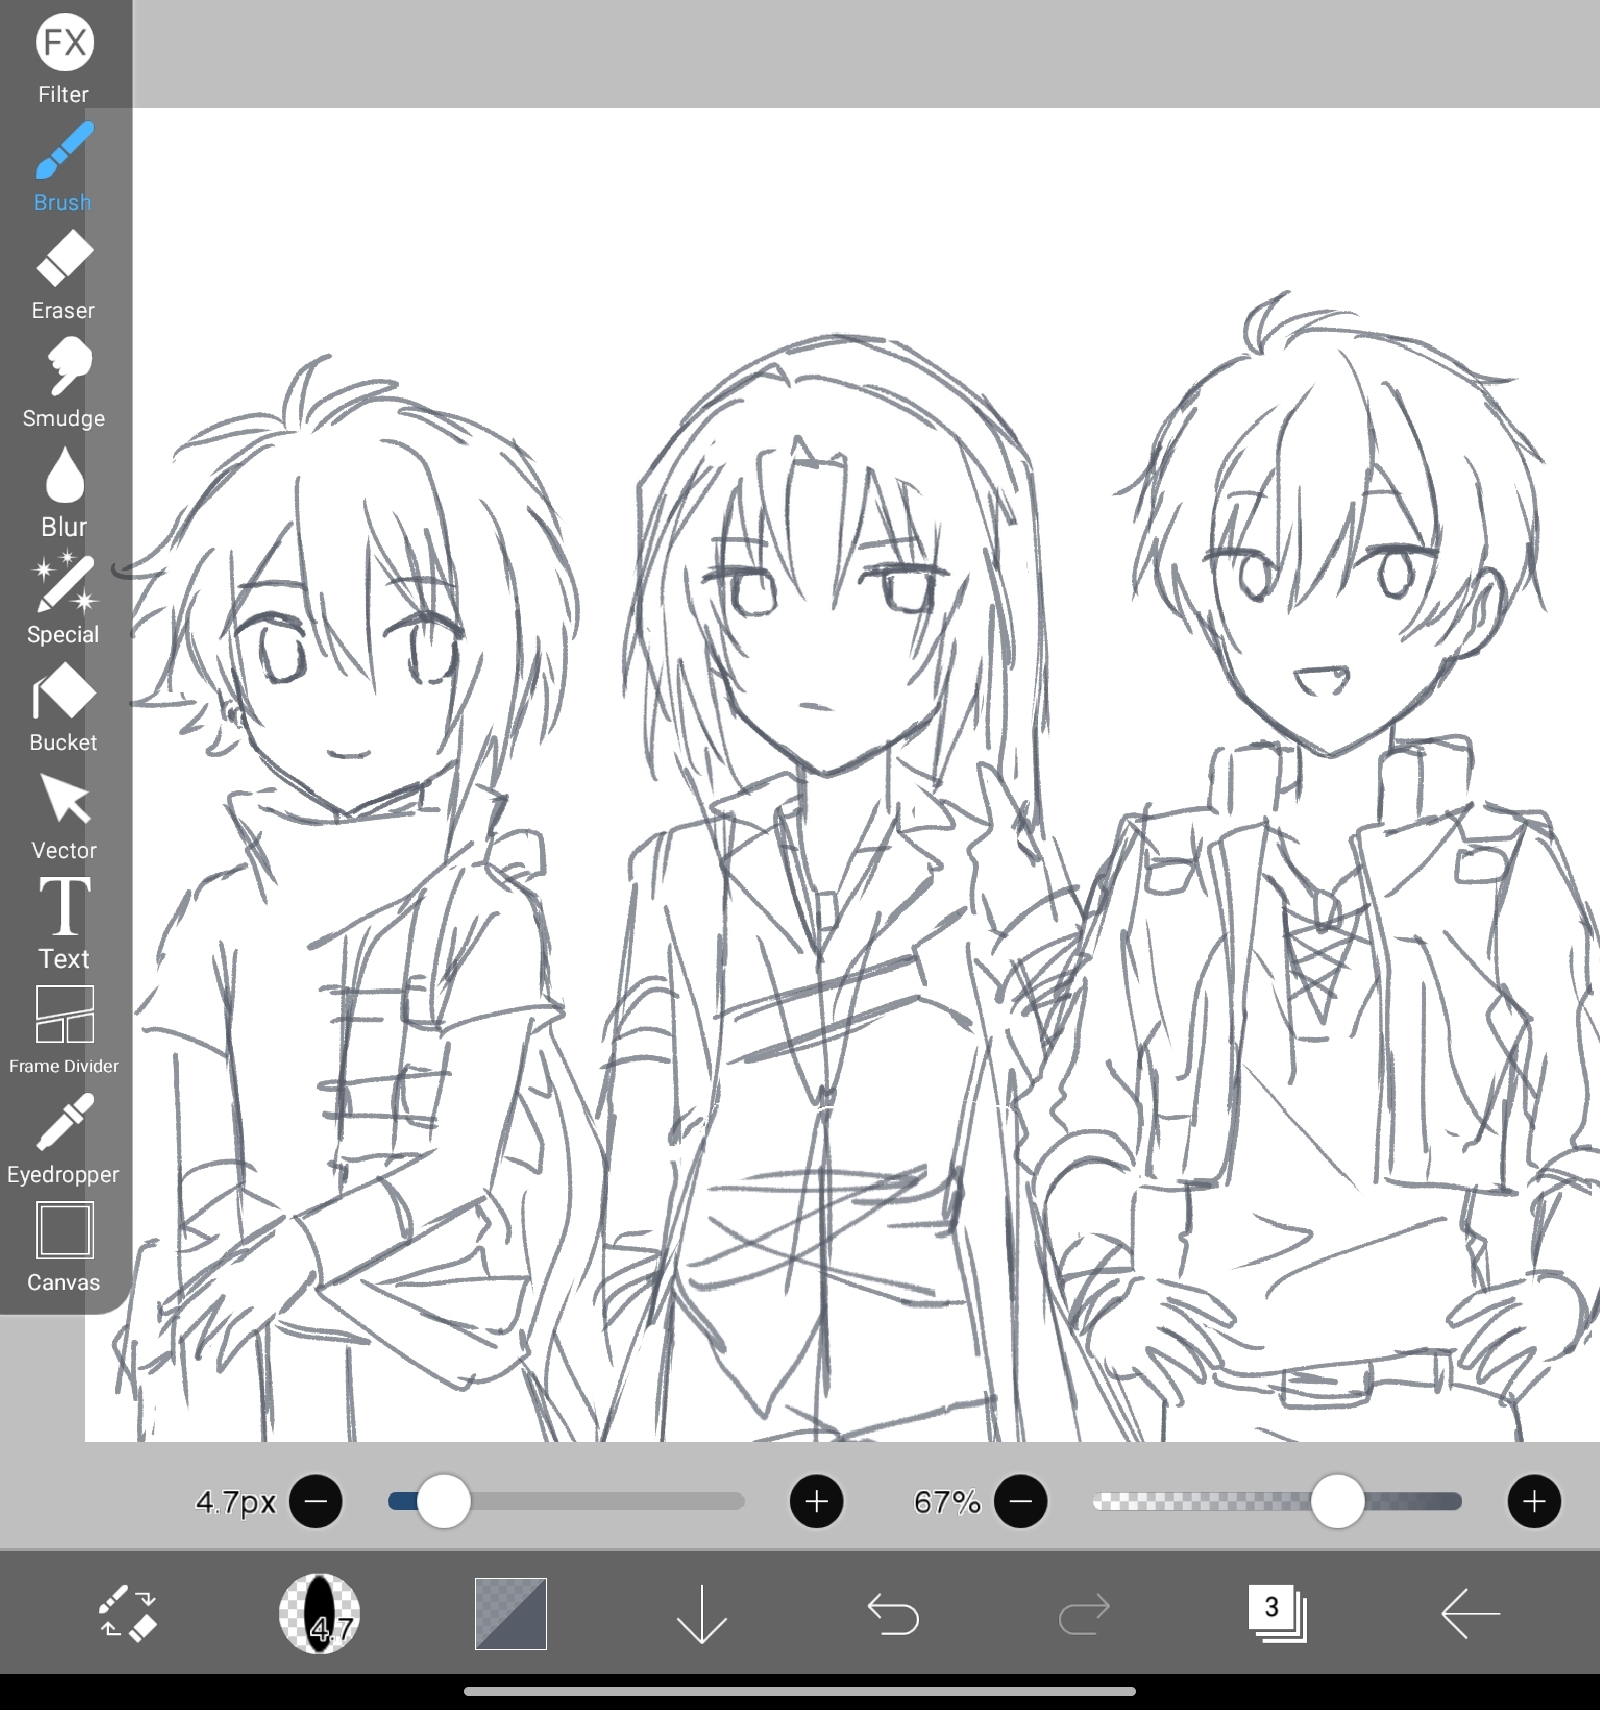The height and width of the screenshot is (1710, 1600).
Task: Choose the Blur tool
Action: [64, 491]
